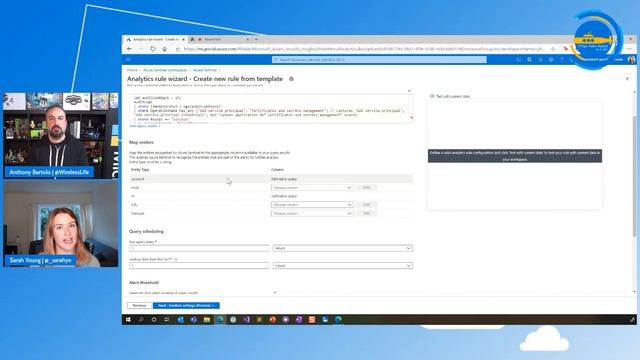Image resolution: width=640 pixels, height=360 pixels.
Task: Click Add button in URL row
Action: click(367, 204)
